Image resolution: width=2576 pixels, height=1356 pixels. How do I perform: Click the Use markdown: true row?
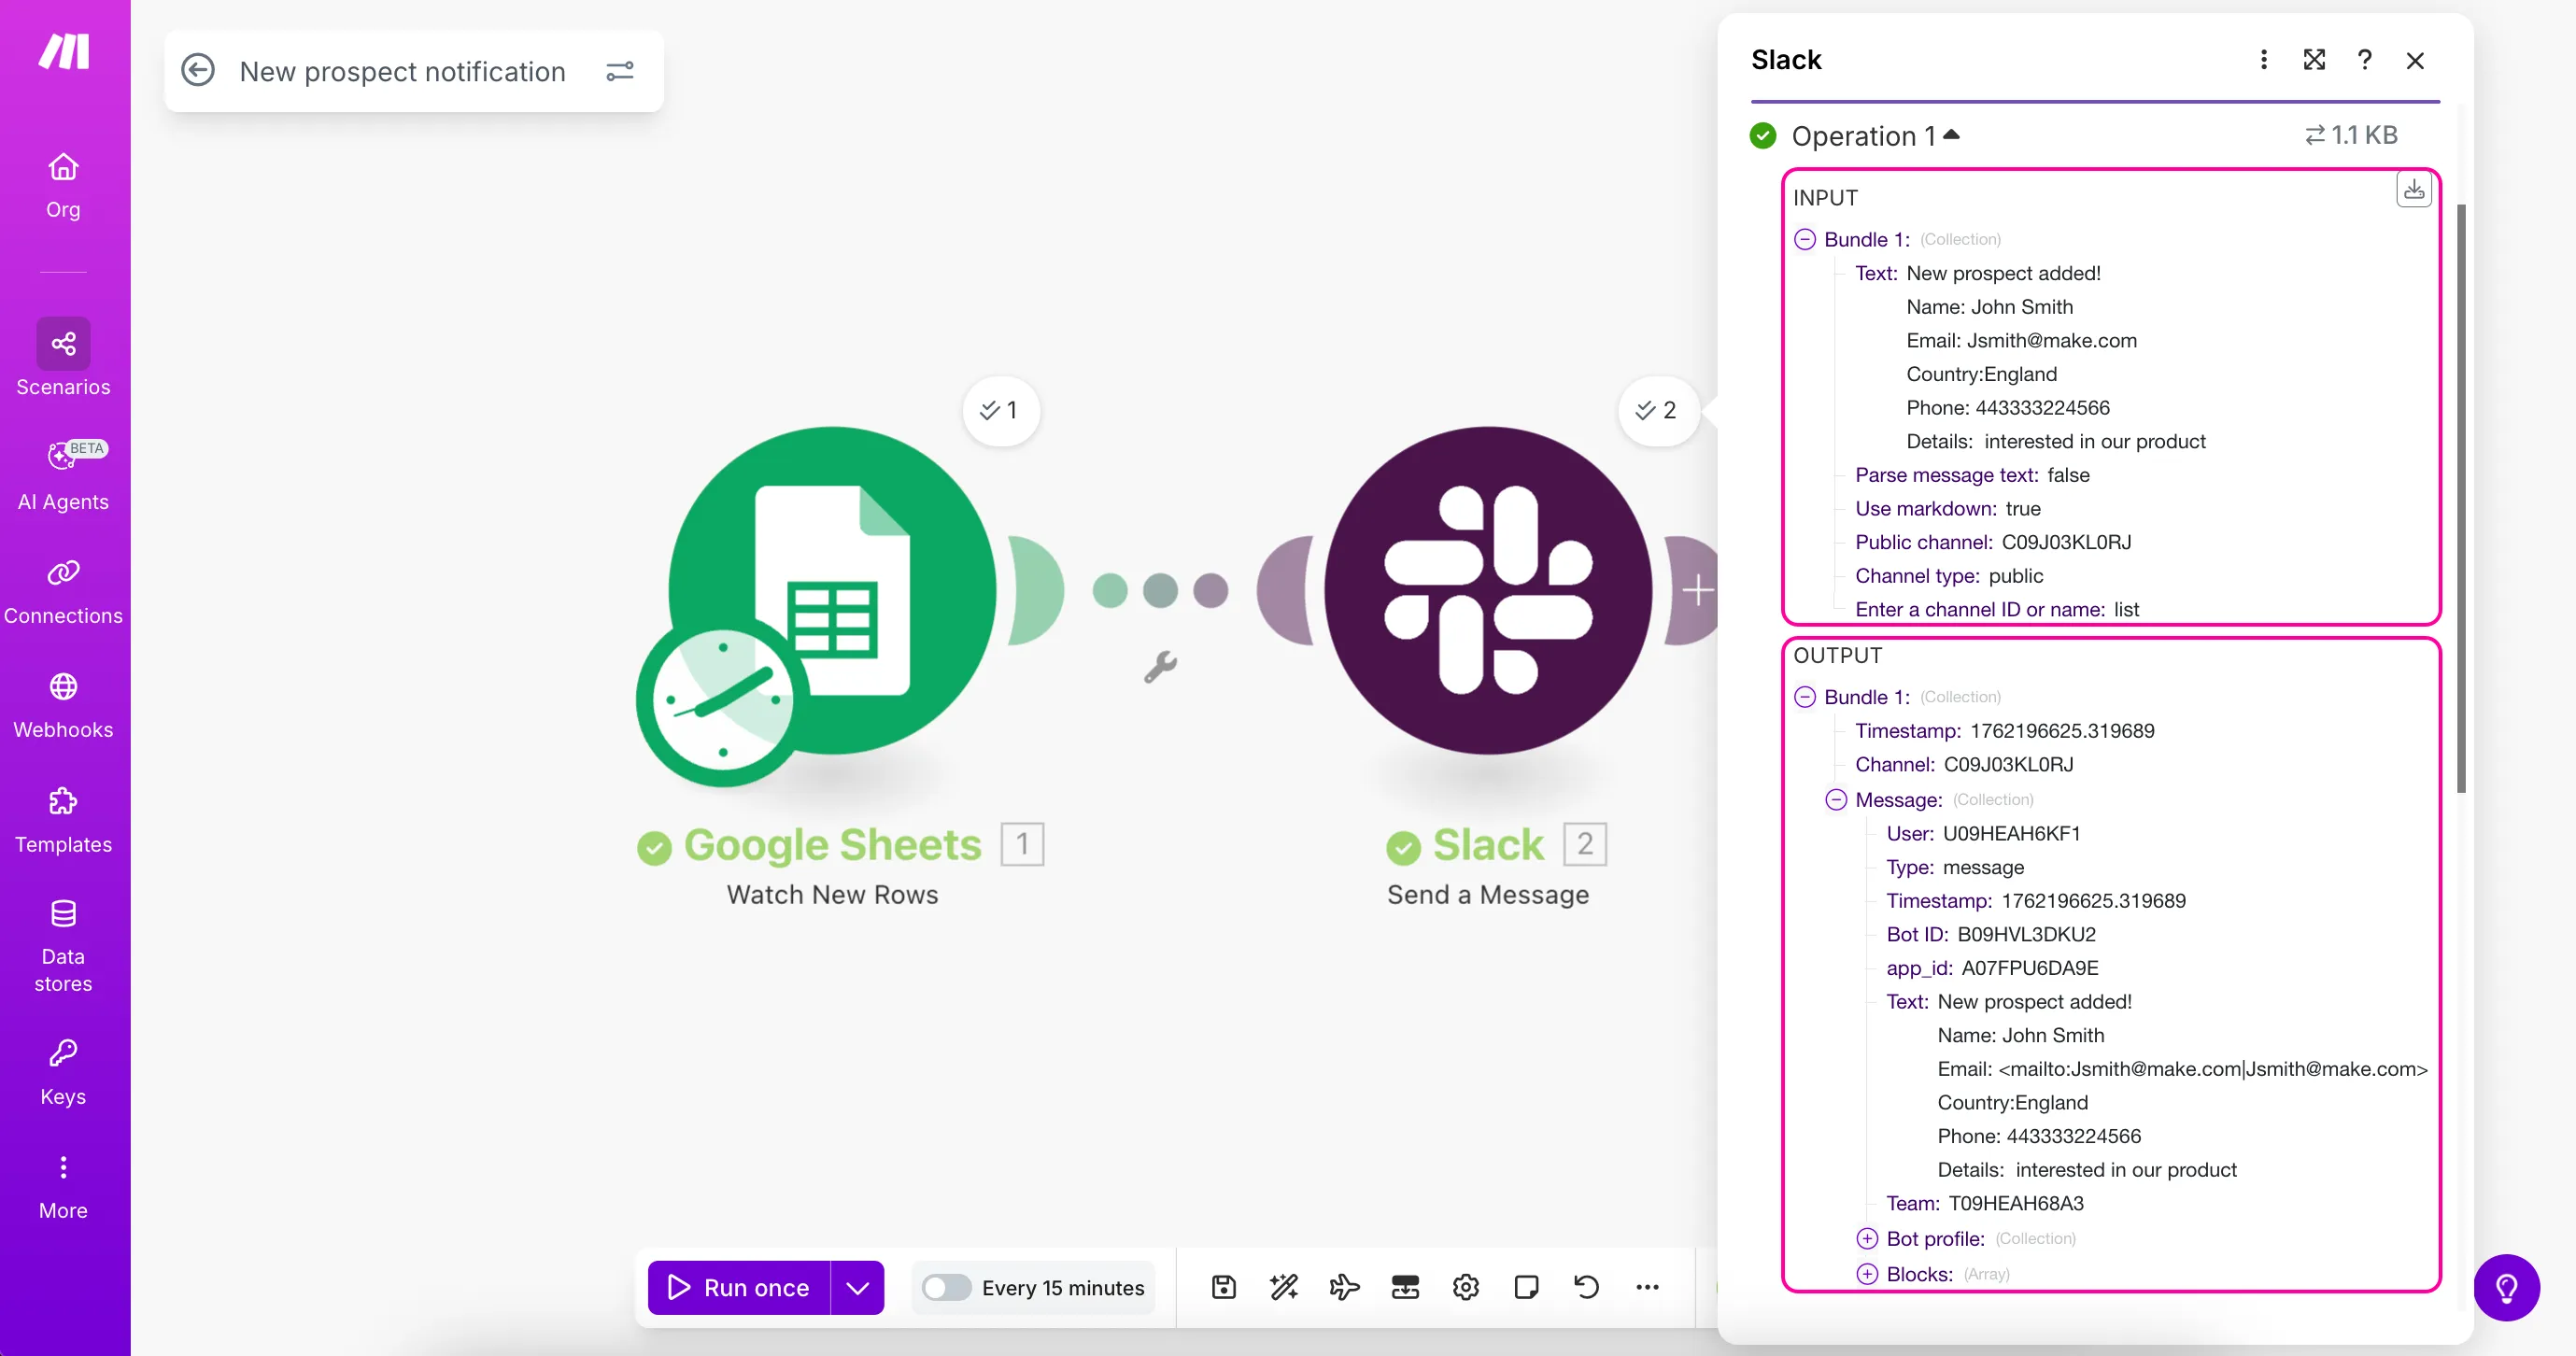[1948, 508]
